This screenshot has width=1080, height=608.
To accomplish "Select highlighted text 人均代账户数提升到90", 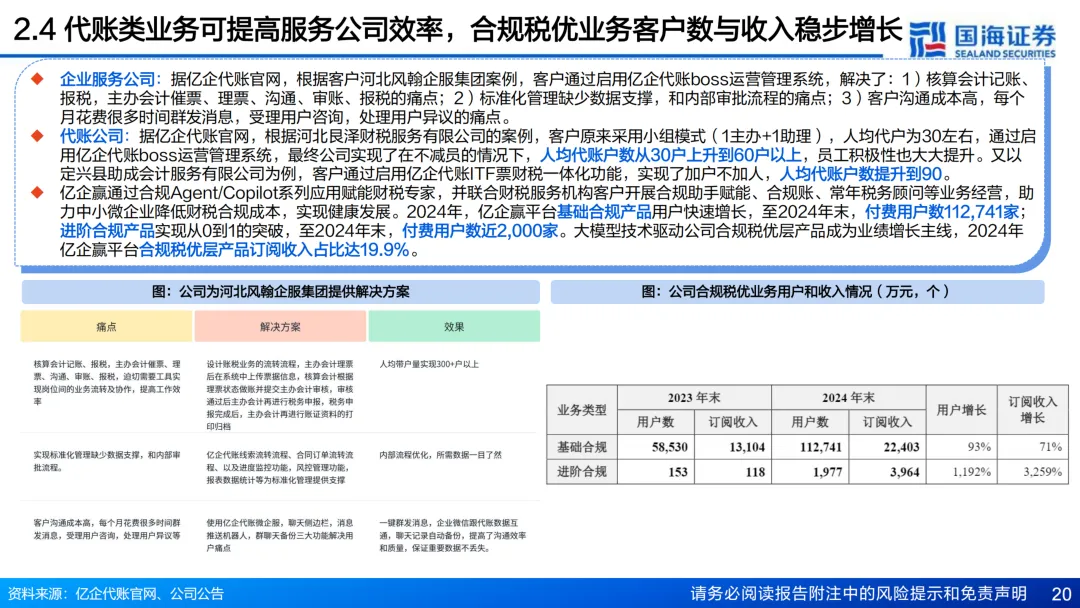I will click(x=860, y=174).
